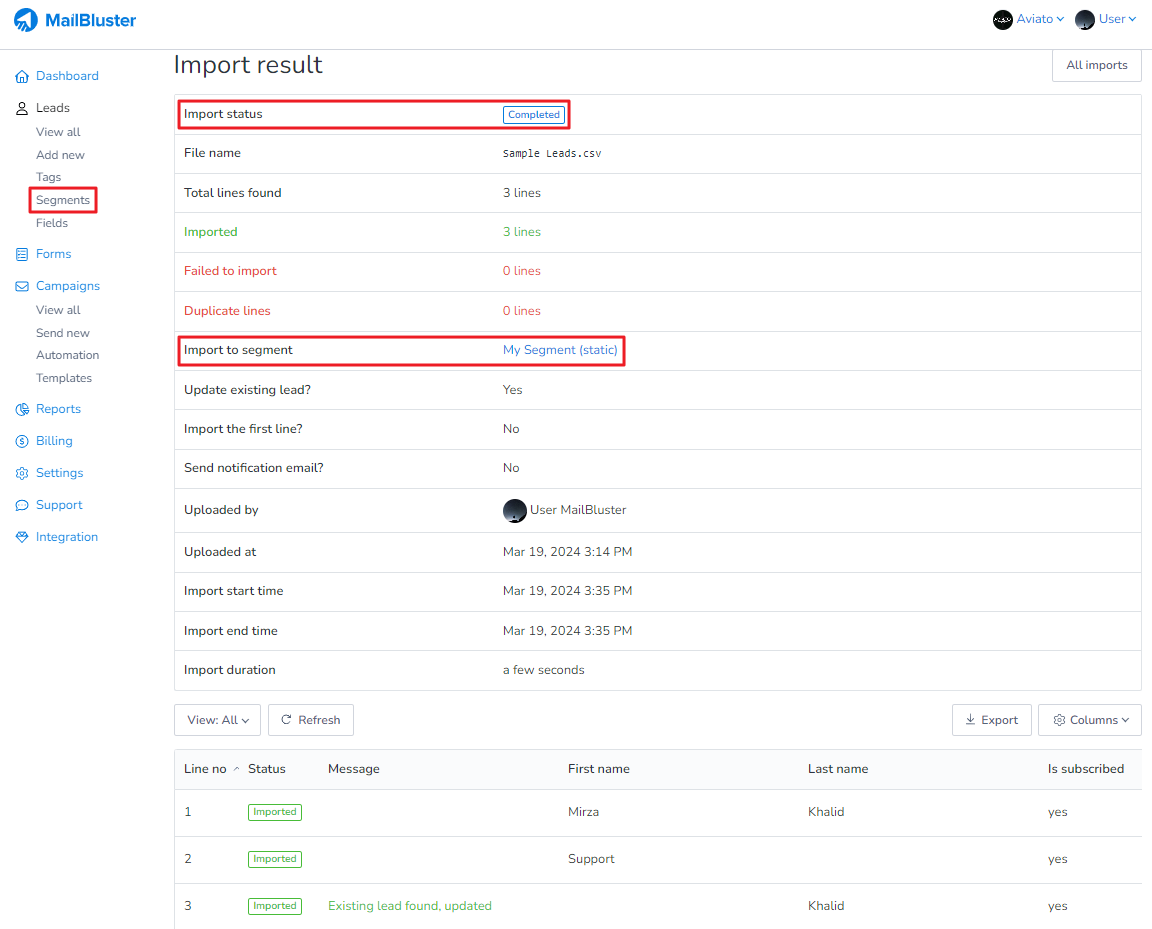Image resolution: width=1152 pixels, height=929 pixels.
Task: Sort by the Line no column header
Action: [206, 769]
